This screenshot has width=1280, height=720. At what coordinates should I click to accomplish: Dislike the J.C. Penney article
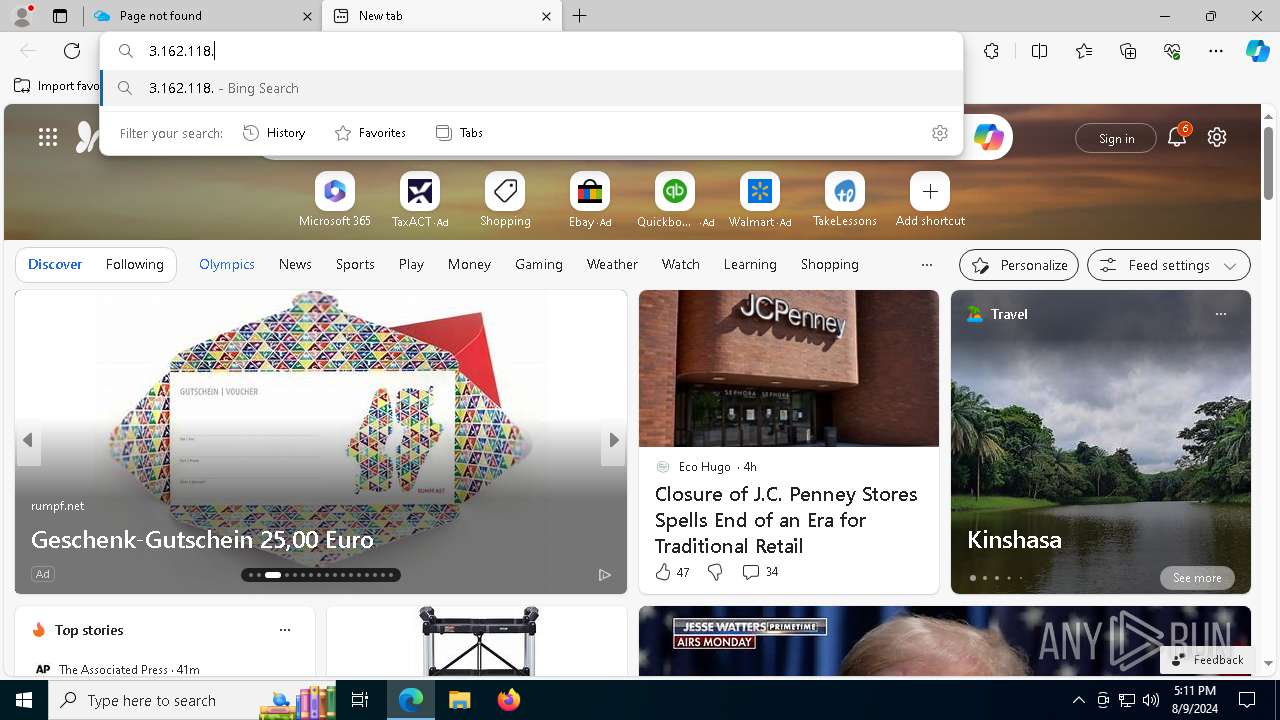tap(715, 572)
